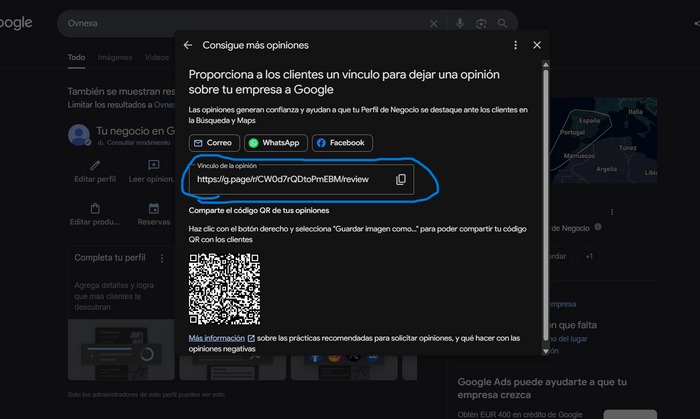700x419 pixels.
Task: Go back using the dialog's arrow icon
Action: tap(188, 45)
